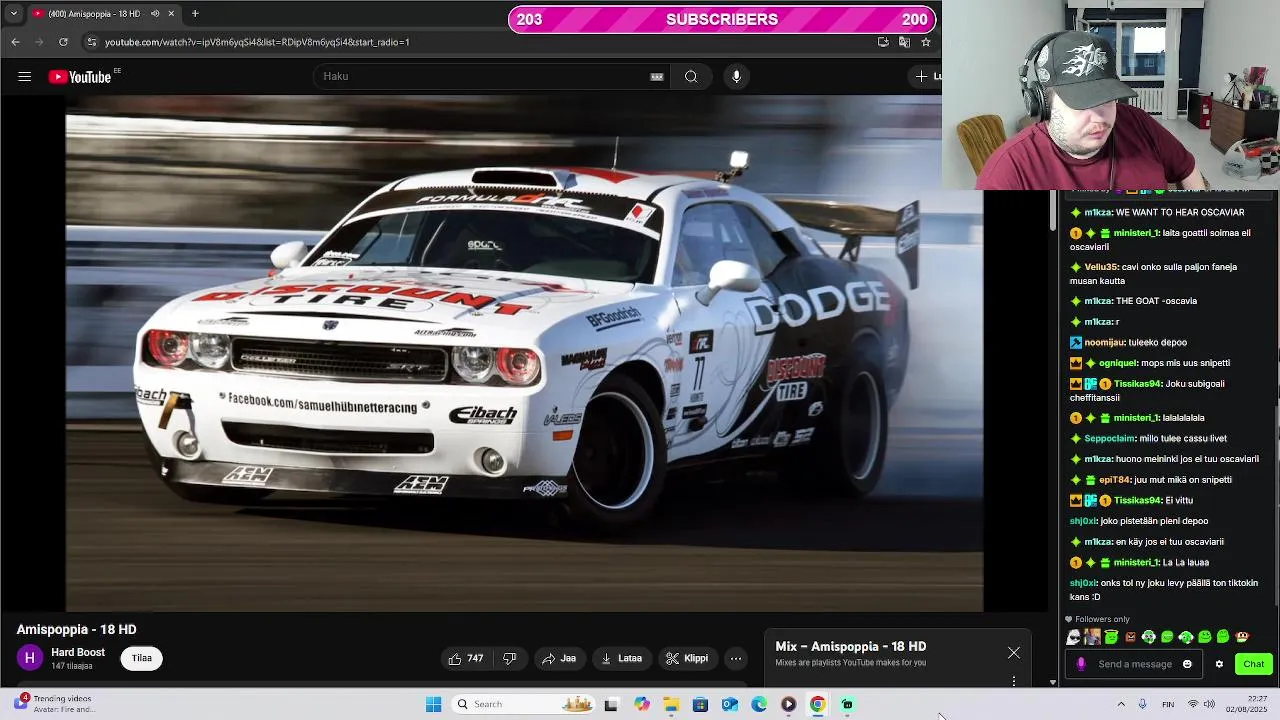Pick the monkey emote in the chat row
This screenshot has width=1280, height=720.
click(x=1242, y=637)
